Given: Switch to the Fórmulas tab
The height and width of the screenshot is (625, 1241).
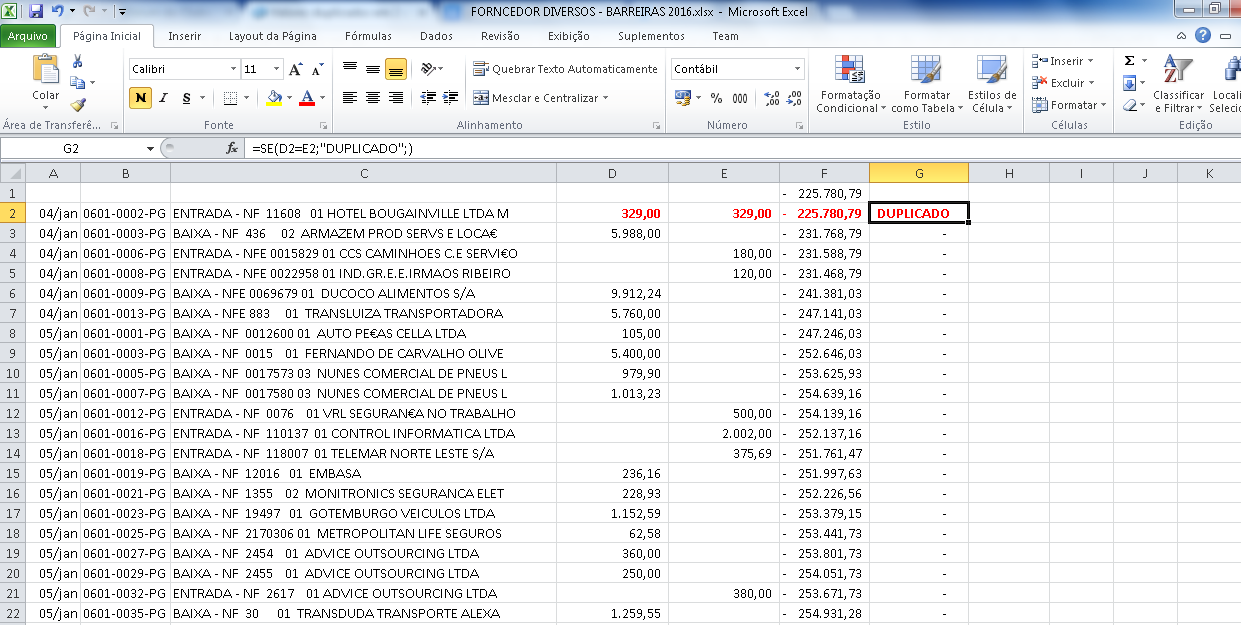Looking at the screenshot, I should (x=368, y=36).
